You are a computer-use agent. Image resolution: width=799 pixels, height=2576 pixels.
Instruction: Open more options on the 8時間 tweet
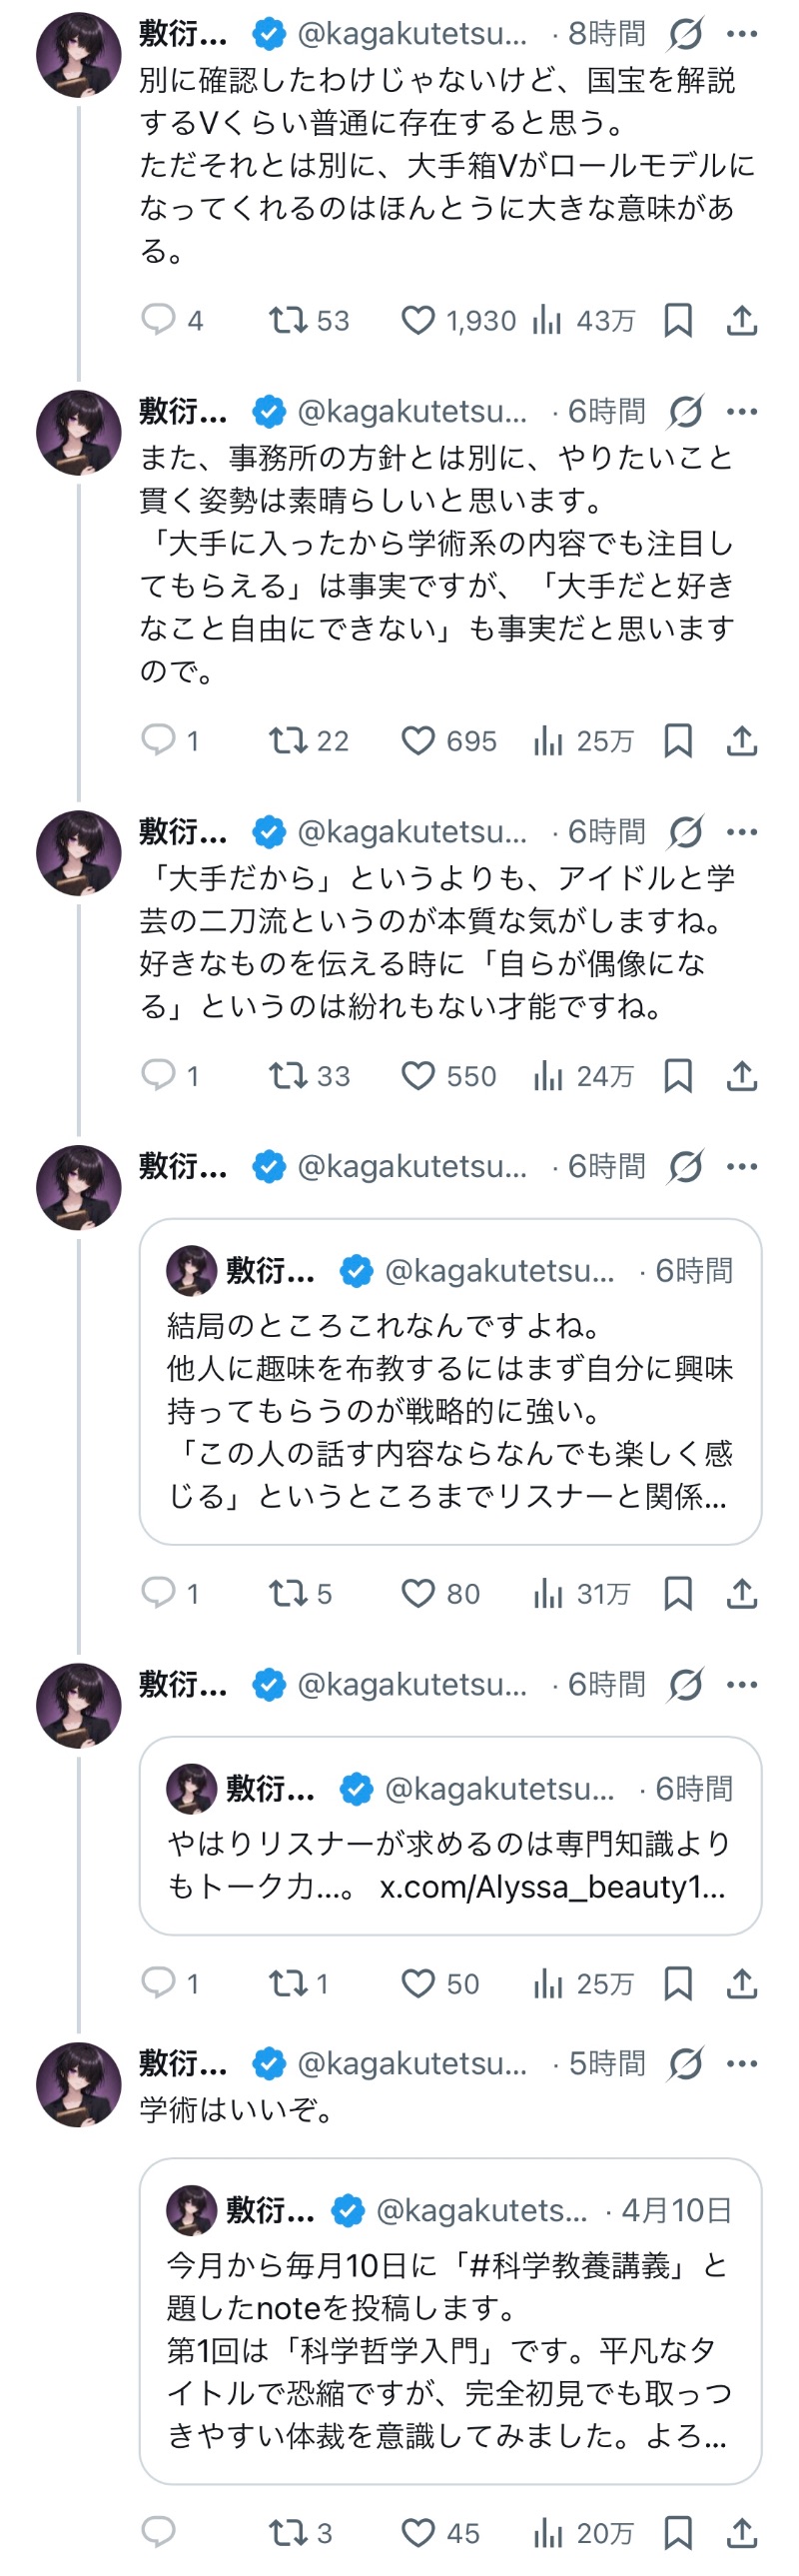[741, 34]
